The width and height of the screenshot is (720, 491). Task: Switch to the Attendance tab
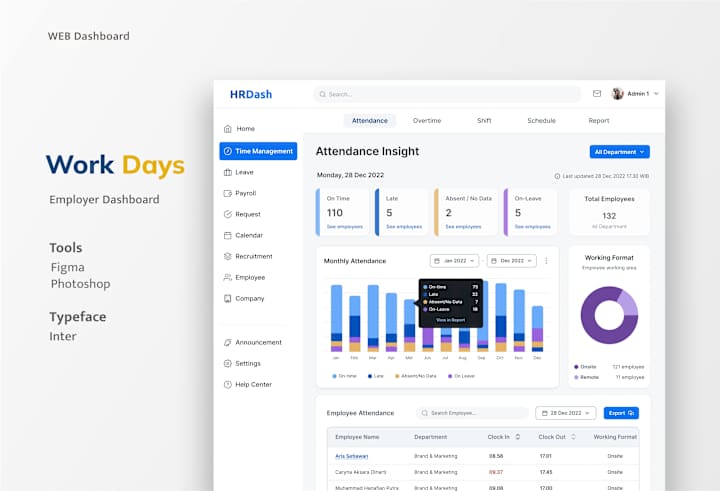pyautogui.click(x=370, y=121)
